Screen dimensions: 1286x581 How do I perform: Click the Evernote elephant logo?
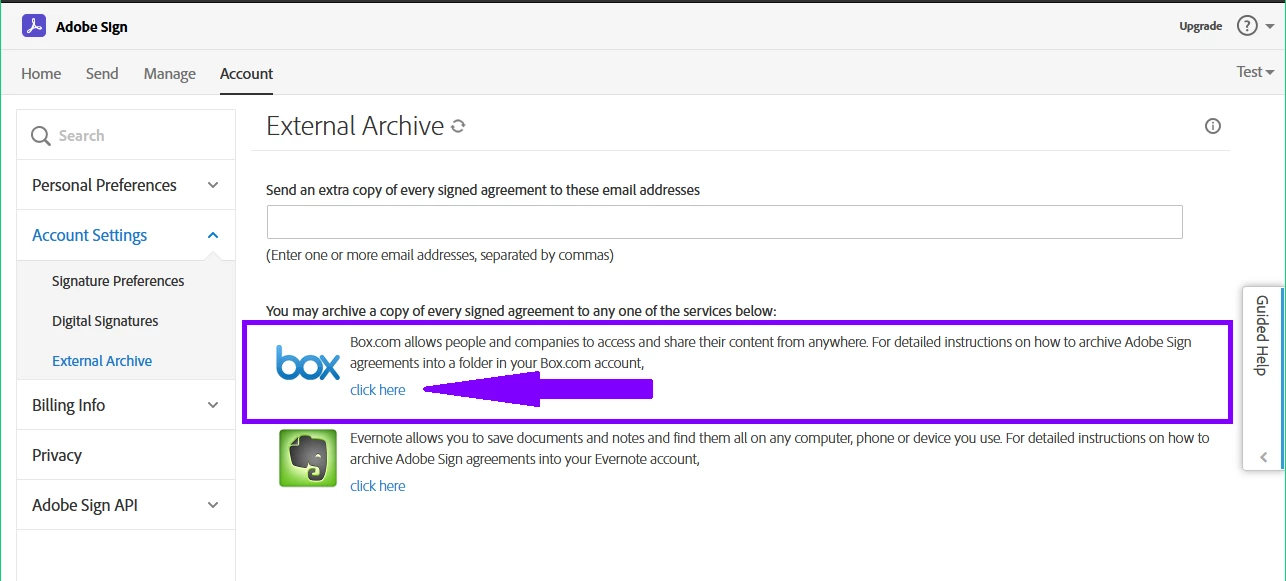[x=308, y=458]
